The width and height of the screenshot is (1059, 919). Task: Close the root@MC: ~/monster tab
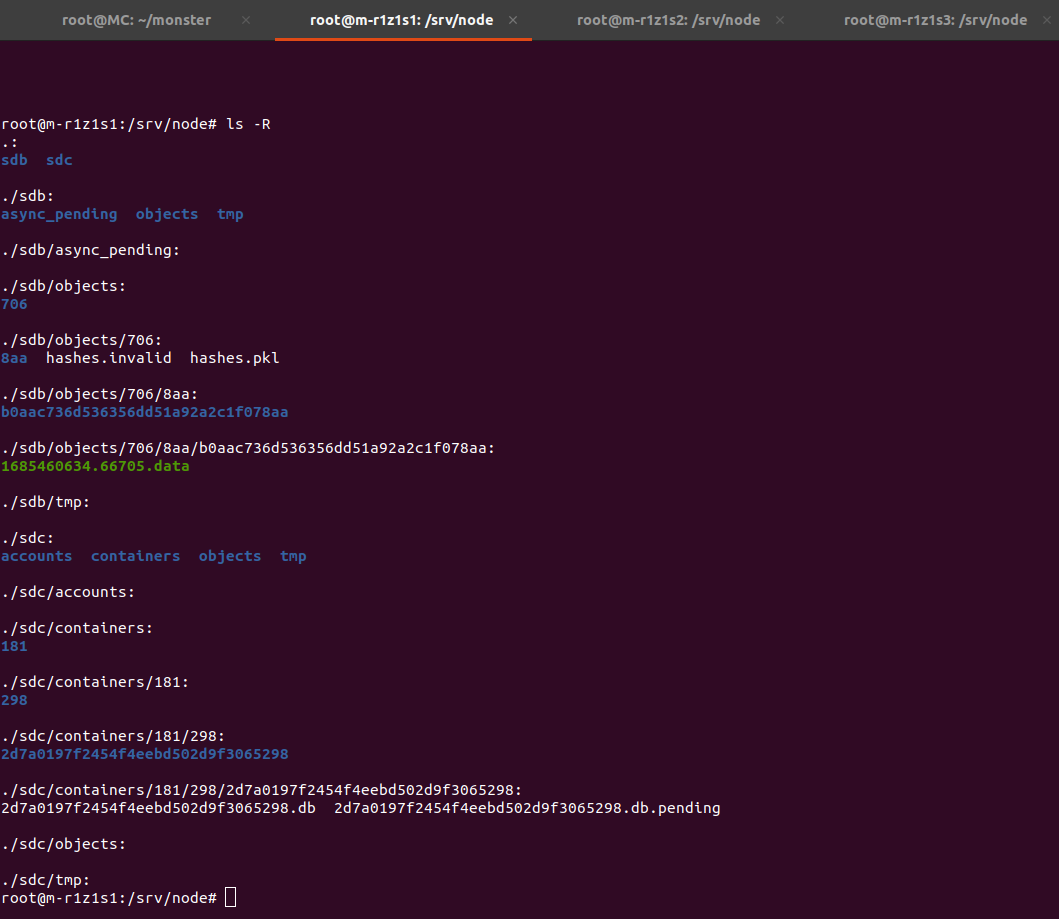(x=247, y=20)
